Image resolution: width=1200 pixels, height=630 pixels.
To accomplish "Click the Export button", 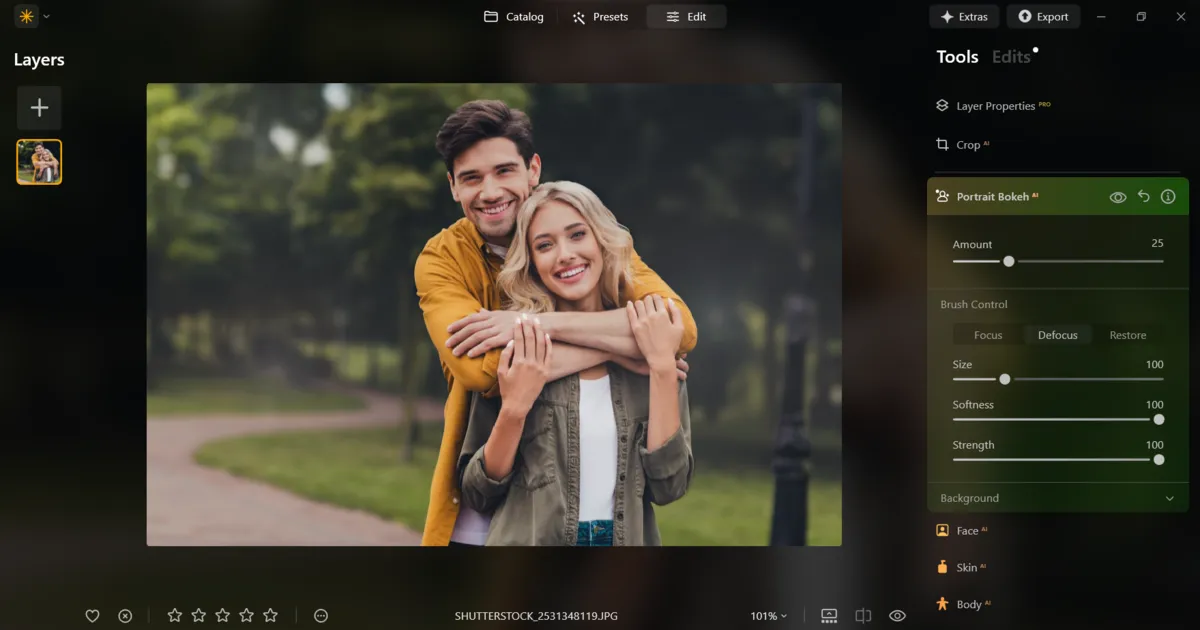I will [1043, 16].
